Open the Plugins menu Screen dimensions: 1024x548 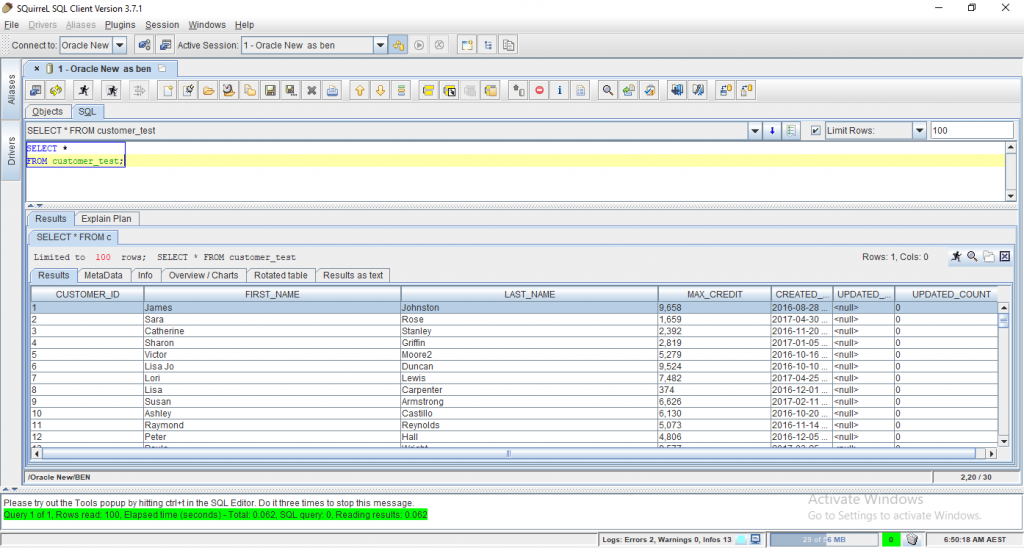(120, 24)
